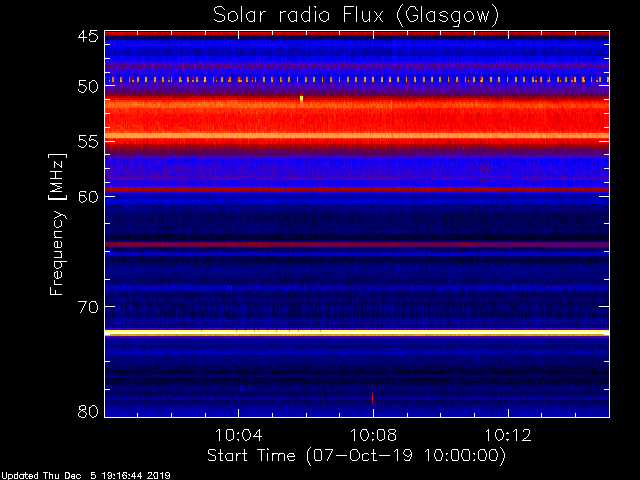The image size is (640, 480).
Task: Click the 'Start Time (07-Oct-19 10:00:00)' label
Action: 356,456
